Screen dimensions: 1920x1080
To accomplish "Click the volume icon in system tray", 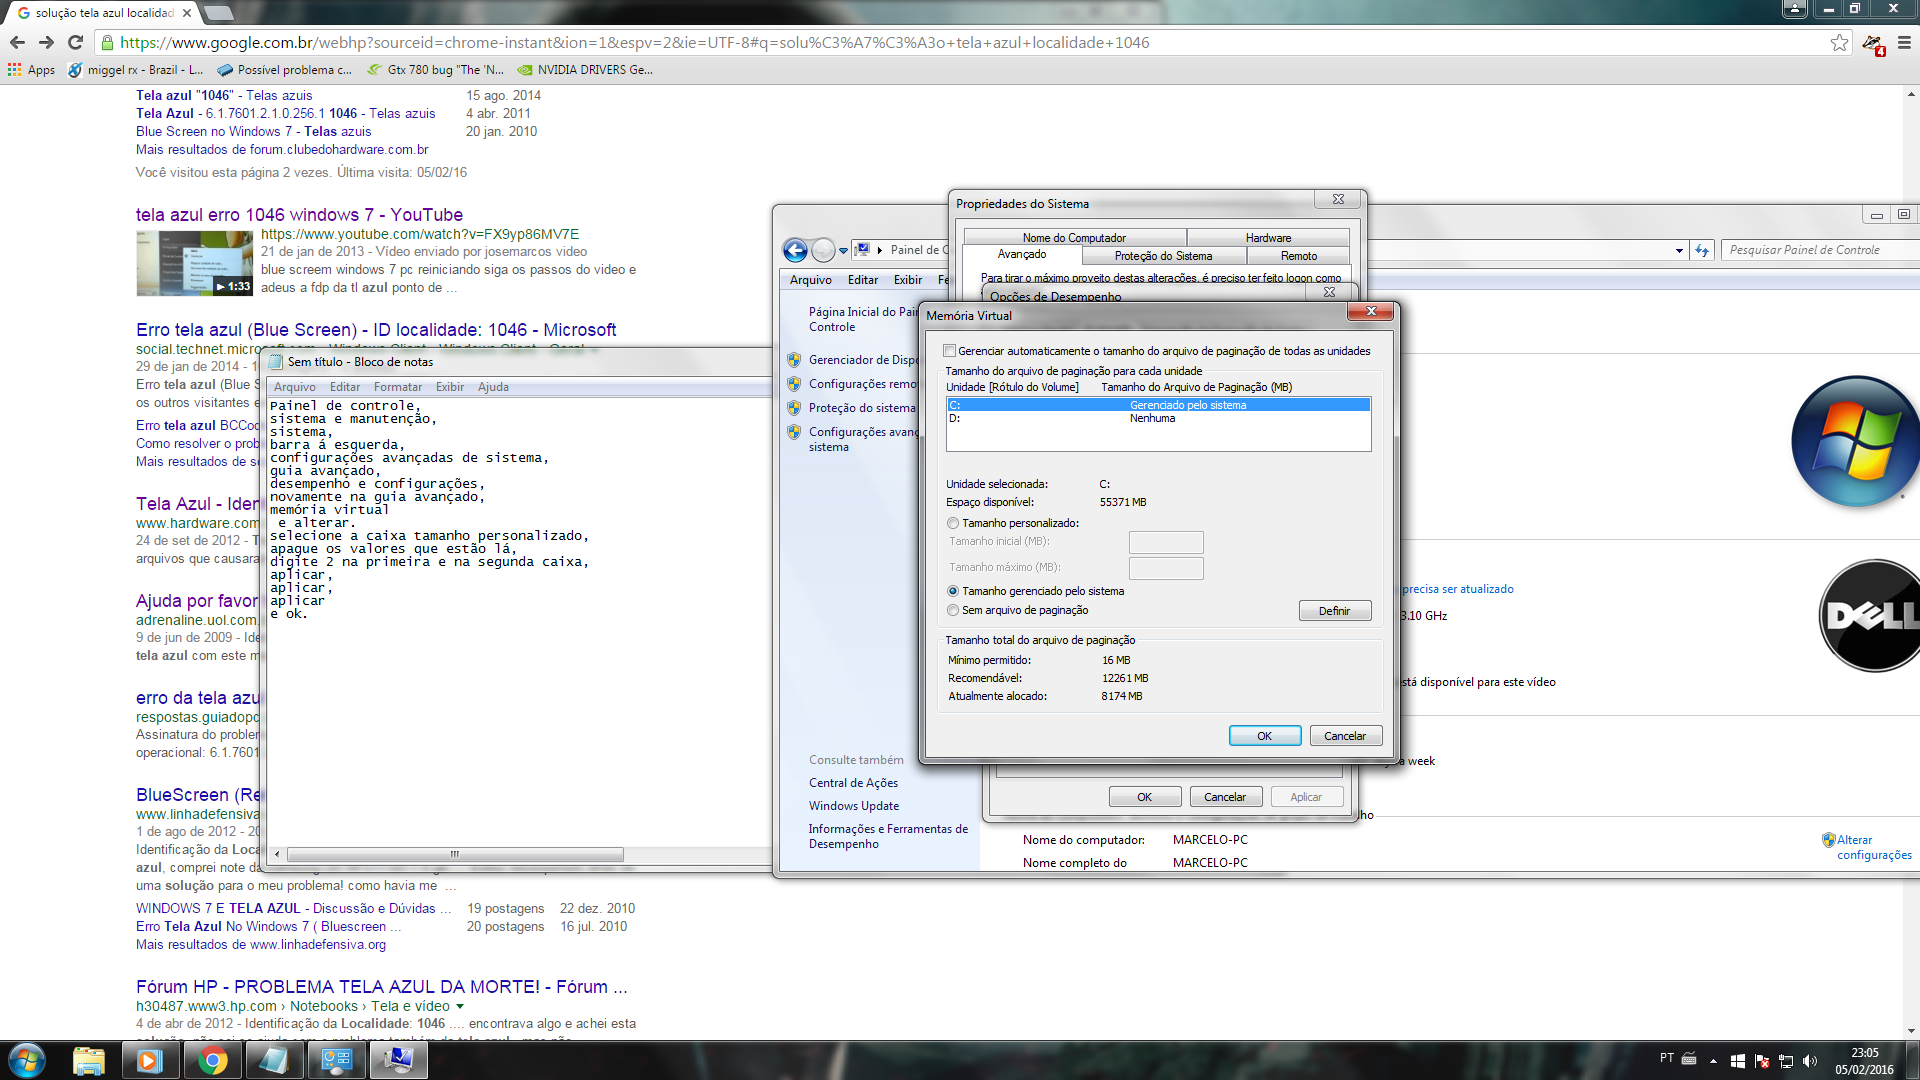I will [x=1810, y=1061].
